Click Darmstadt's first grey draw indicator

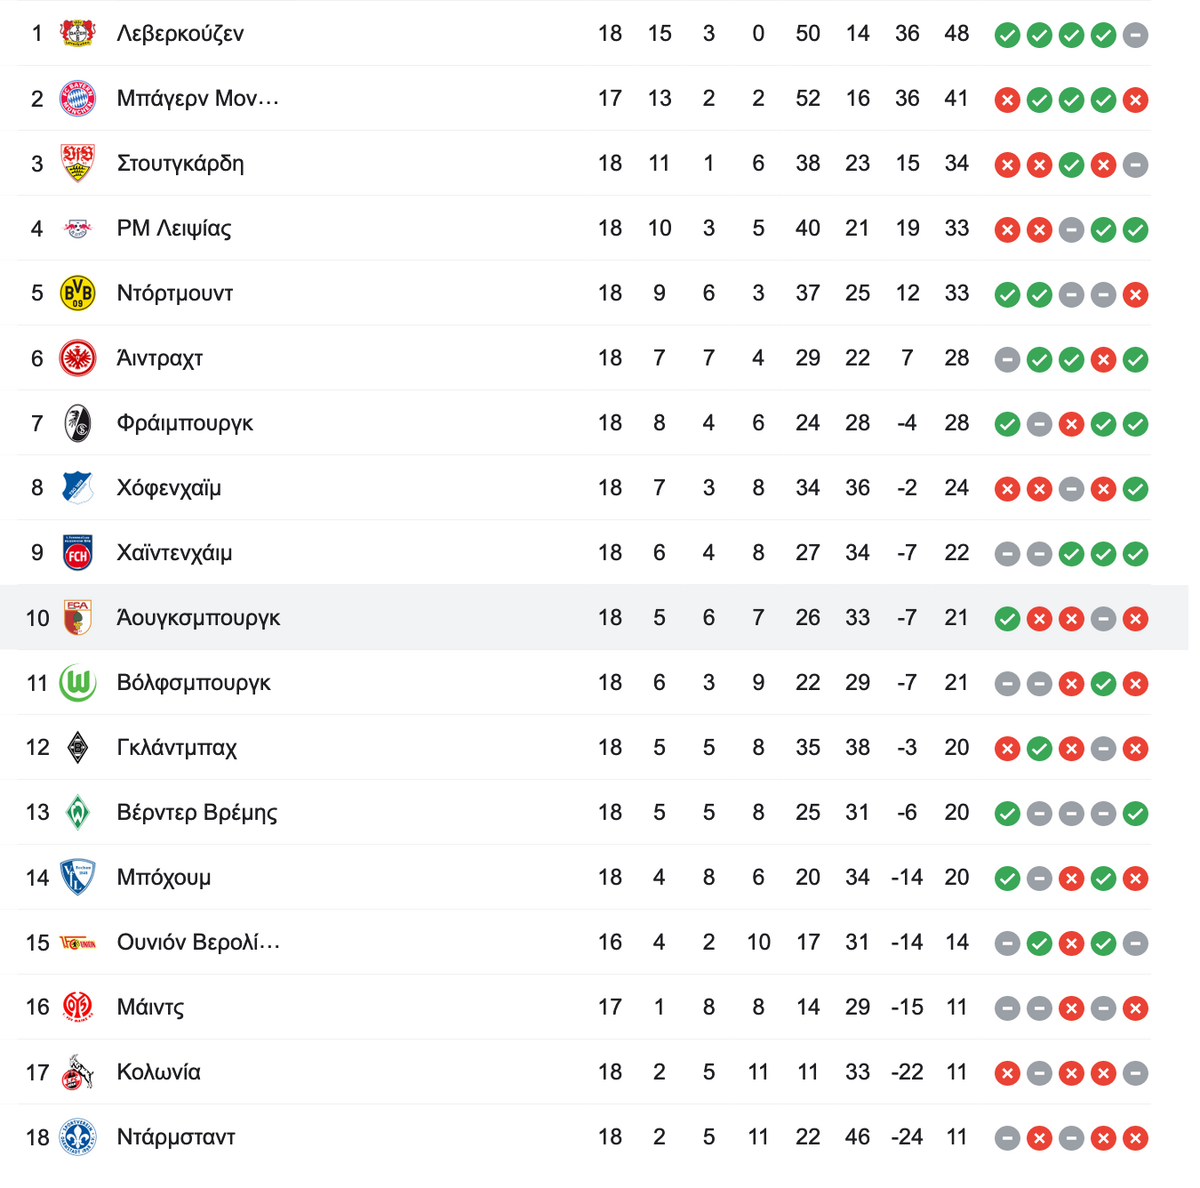[1007, 1138]
